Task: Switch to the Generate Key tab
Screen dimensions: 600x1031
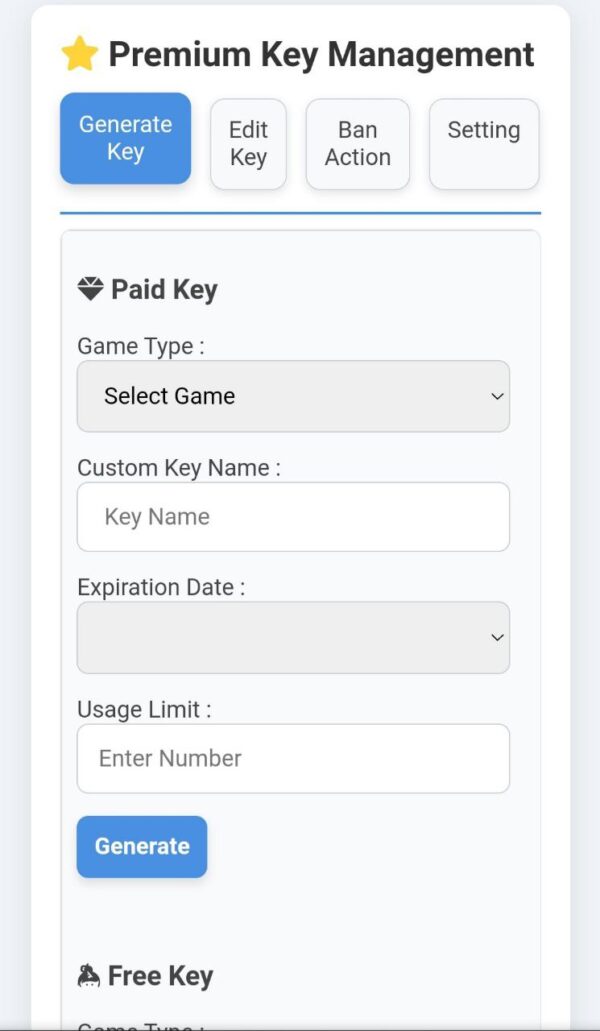Action: pyautogui.click(x=126, y=138)
